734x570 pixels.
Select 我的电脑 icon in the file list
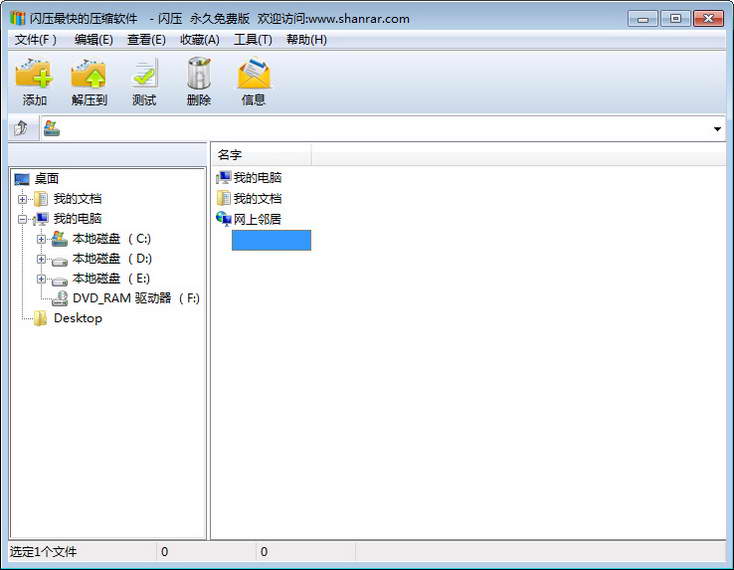click(224, 178)
